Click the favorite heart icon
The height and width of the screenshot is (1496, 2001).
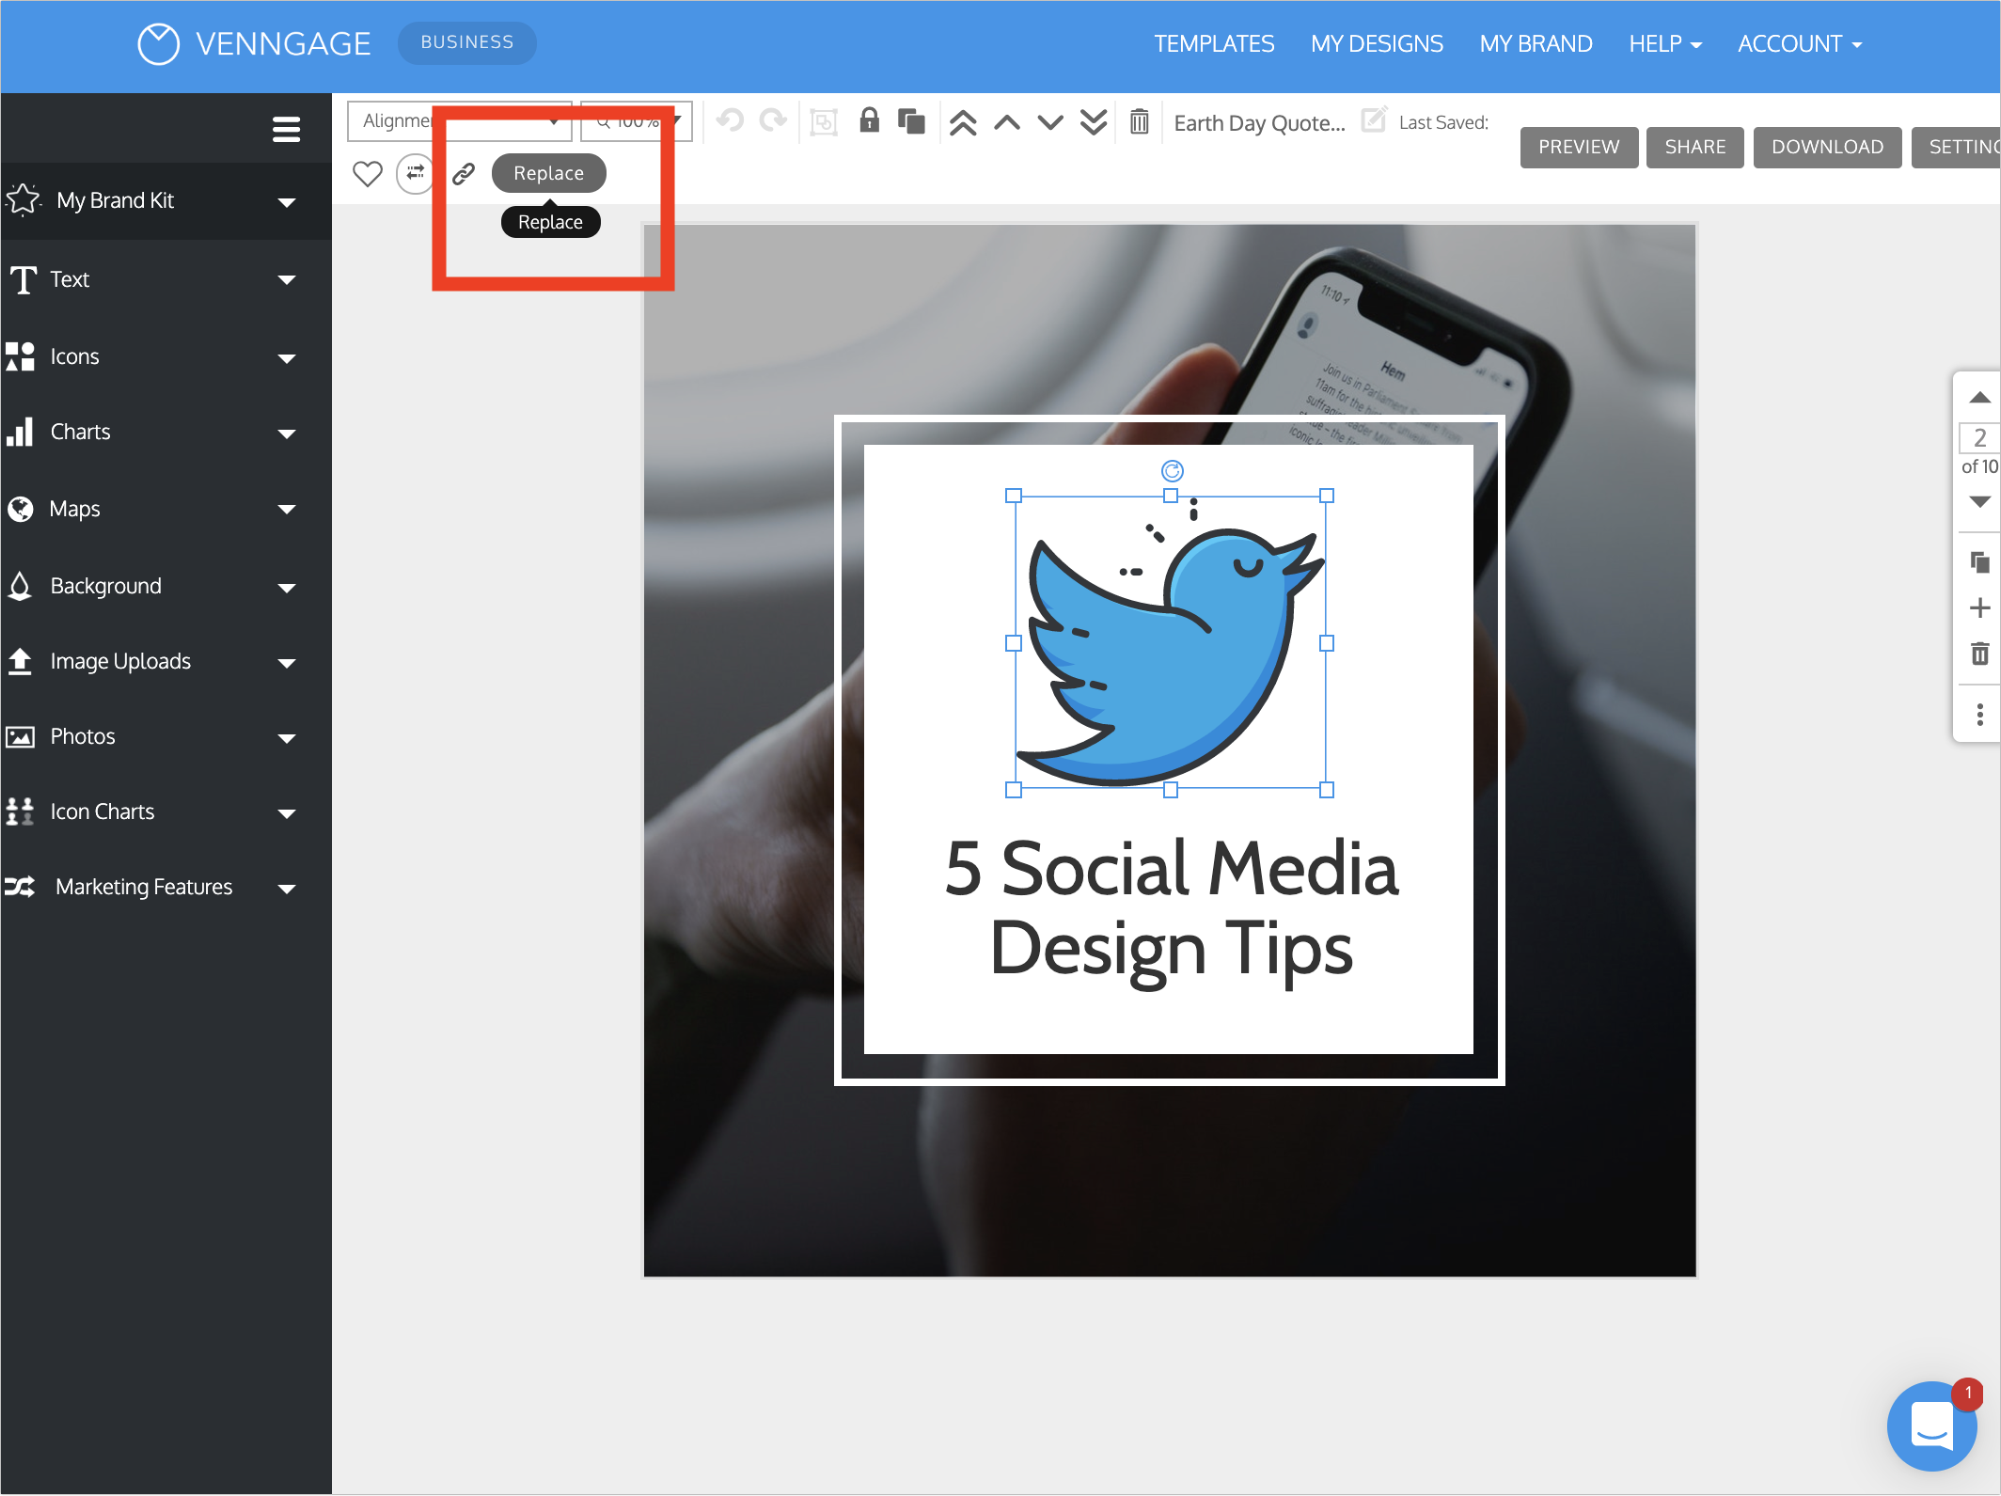click(x=367, y=173)
